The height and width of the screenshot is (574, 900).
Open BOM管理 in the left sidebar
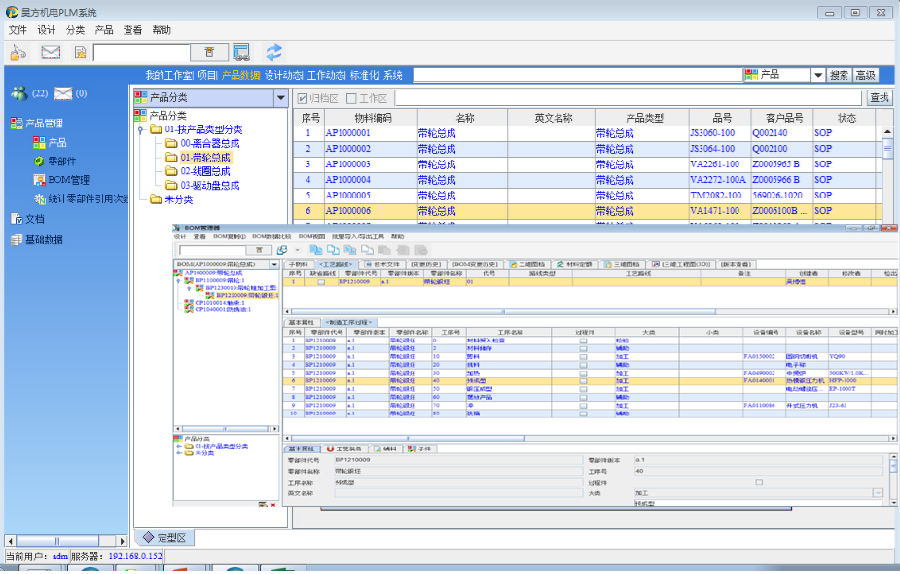[x=68, y=180]
